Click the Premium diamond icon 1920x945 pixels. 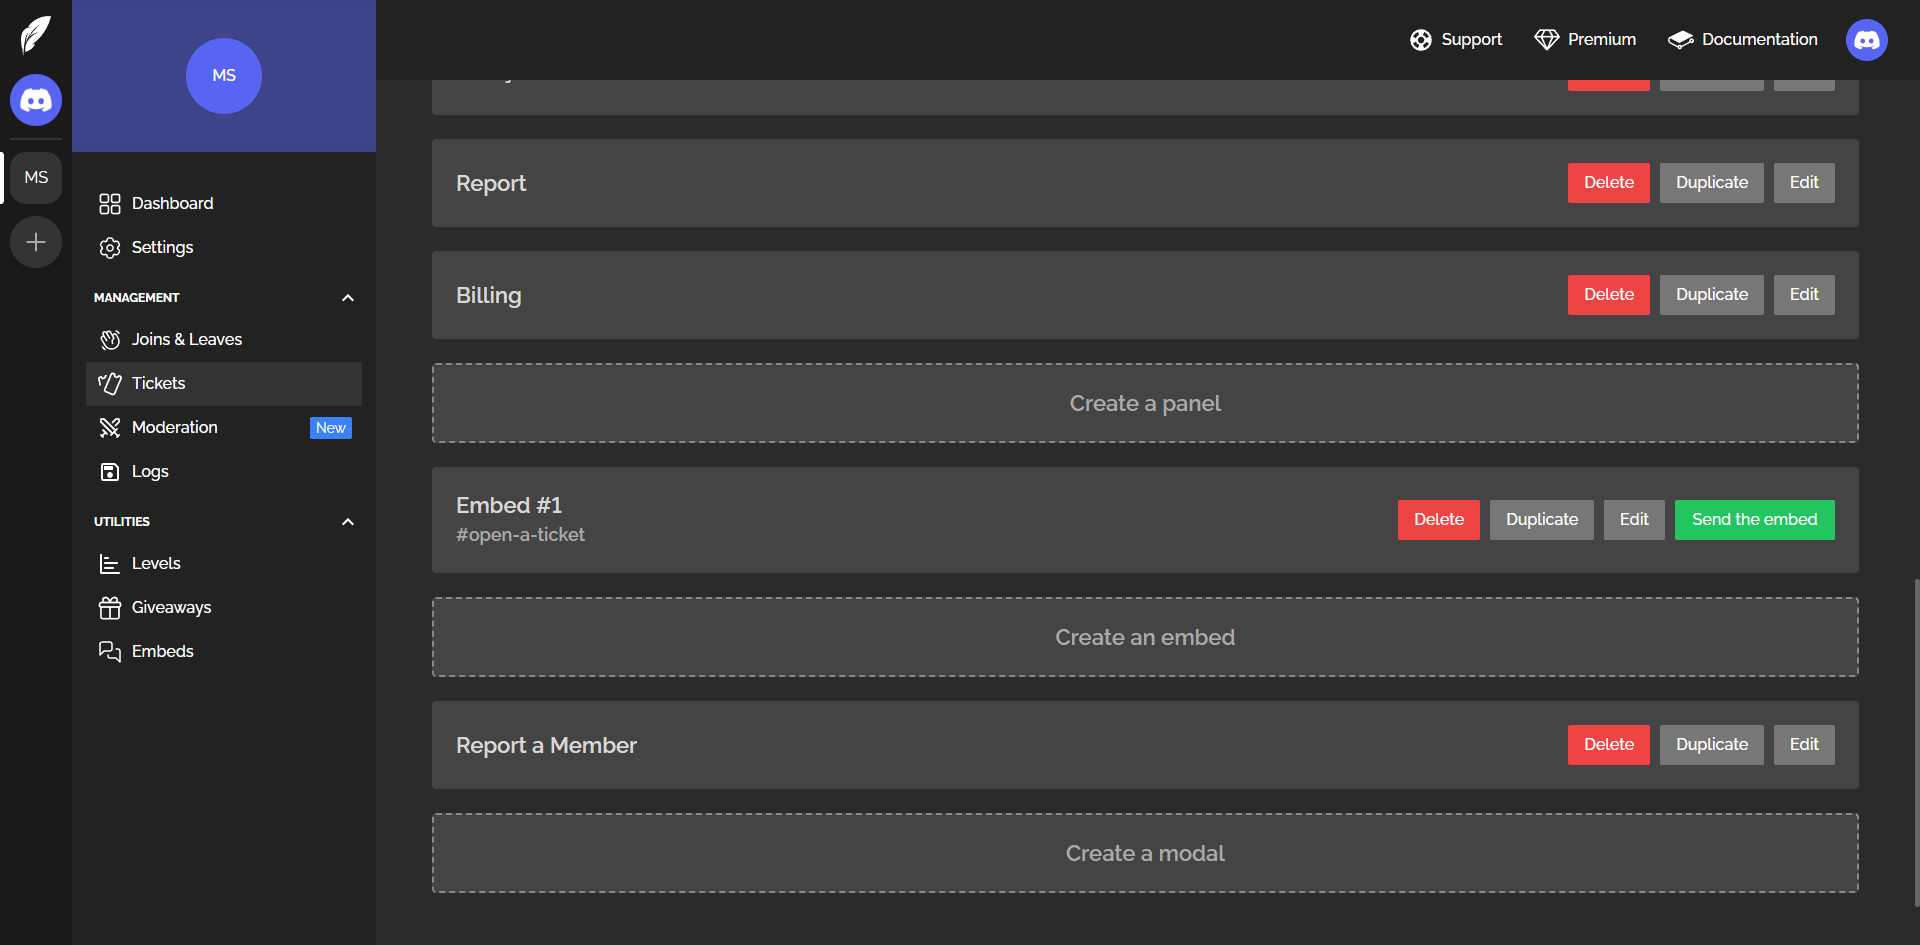coord(1546,40)
